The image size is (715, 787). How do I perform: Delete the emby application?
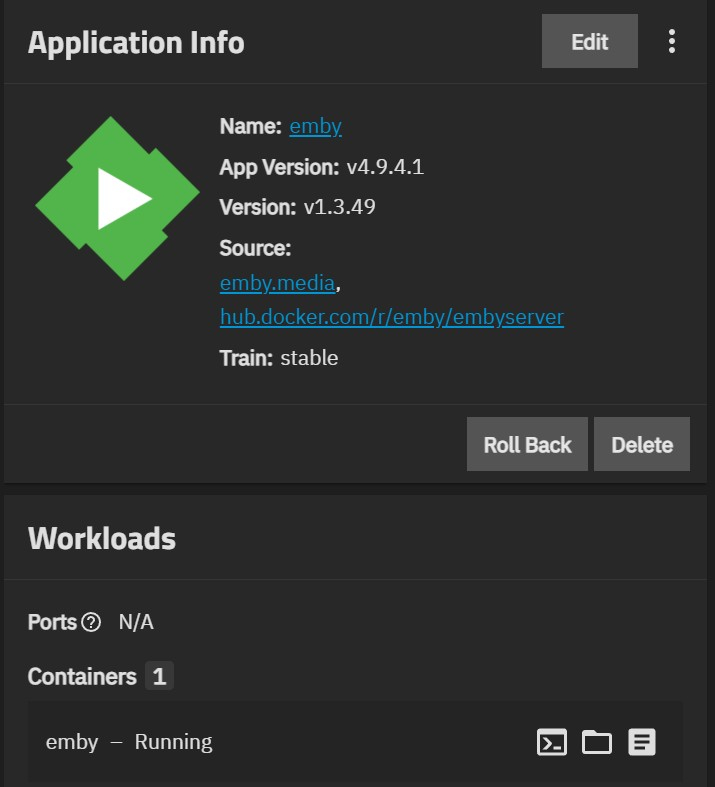point(642,444)
